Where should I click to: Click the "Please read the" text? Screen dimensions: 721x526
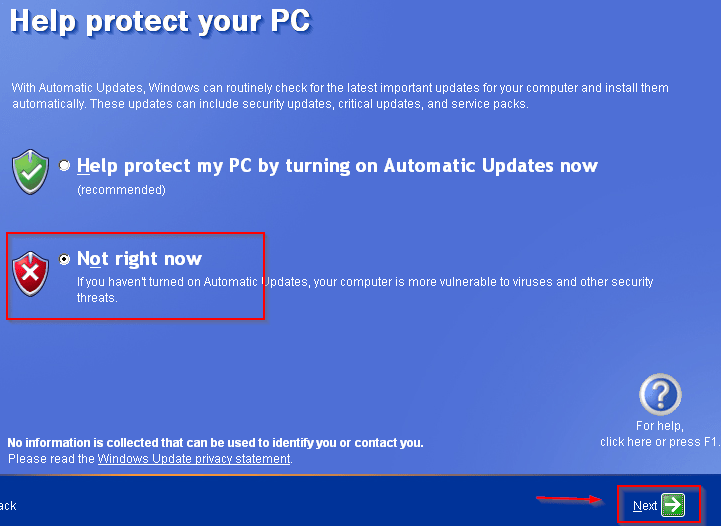tap(52, 459)
